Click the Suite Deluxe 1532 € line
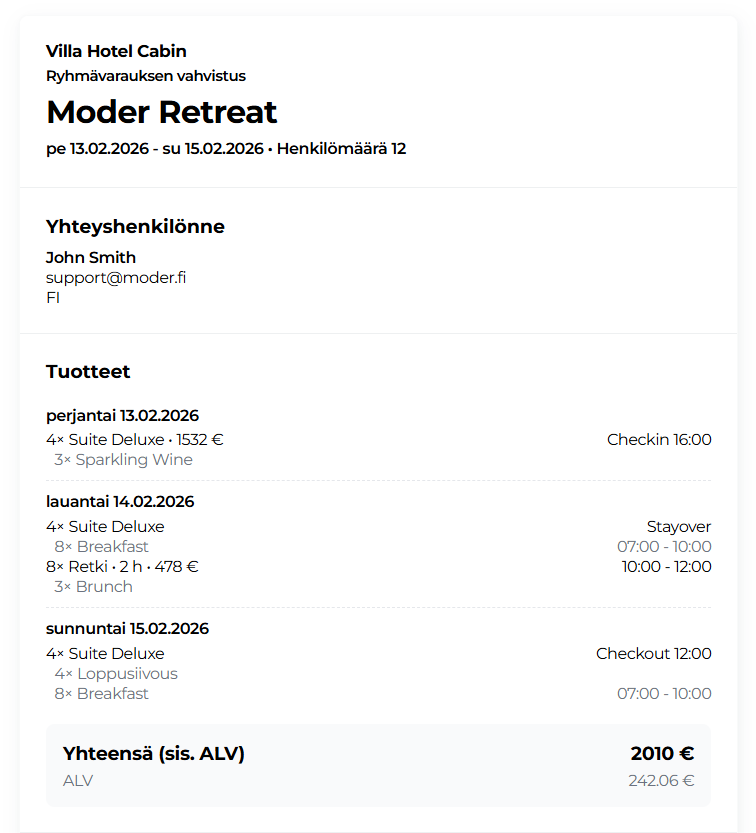This screenshot has width=756, height=833. tap(135, 439)
